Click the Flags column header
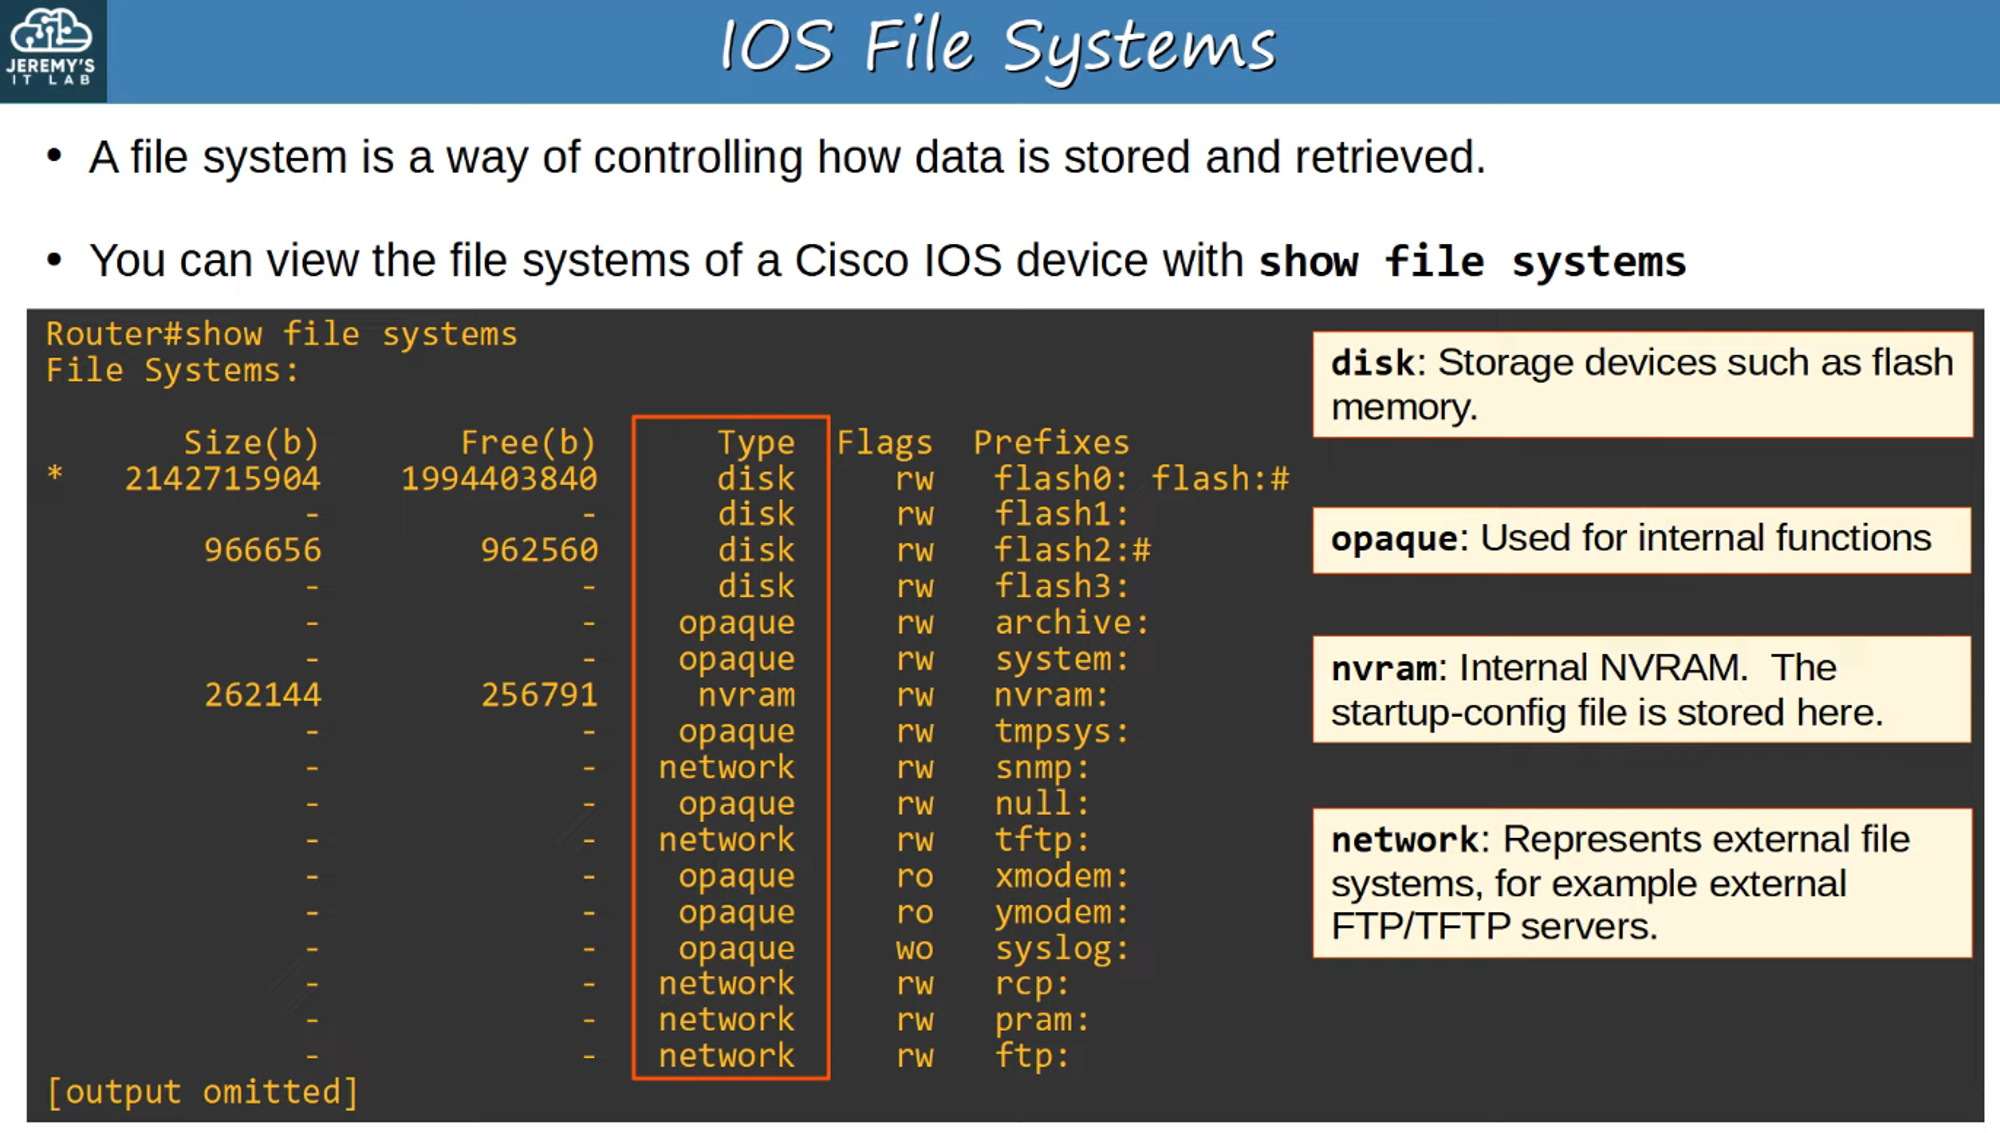 click(x=884, y=442)
